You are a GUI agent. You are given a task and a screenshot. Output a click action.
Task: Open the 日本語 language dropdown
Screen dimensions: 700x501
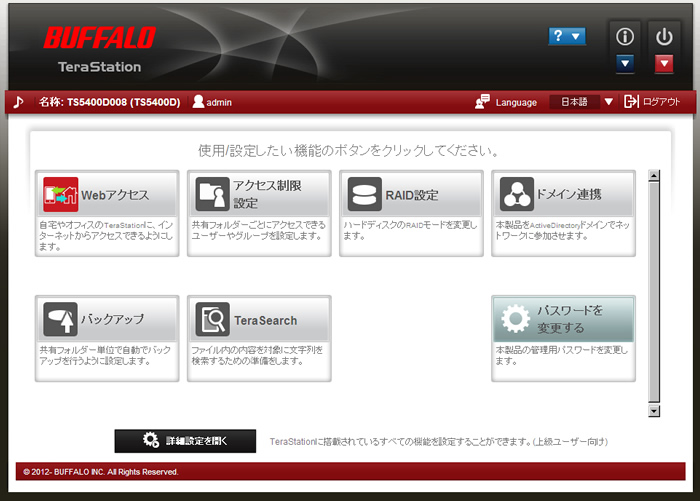(574, 102)
